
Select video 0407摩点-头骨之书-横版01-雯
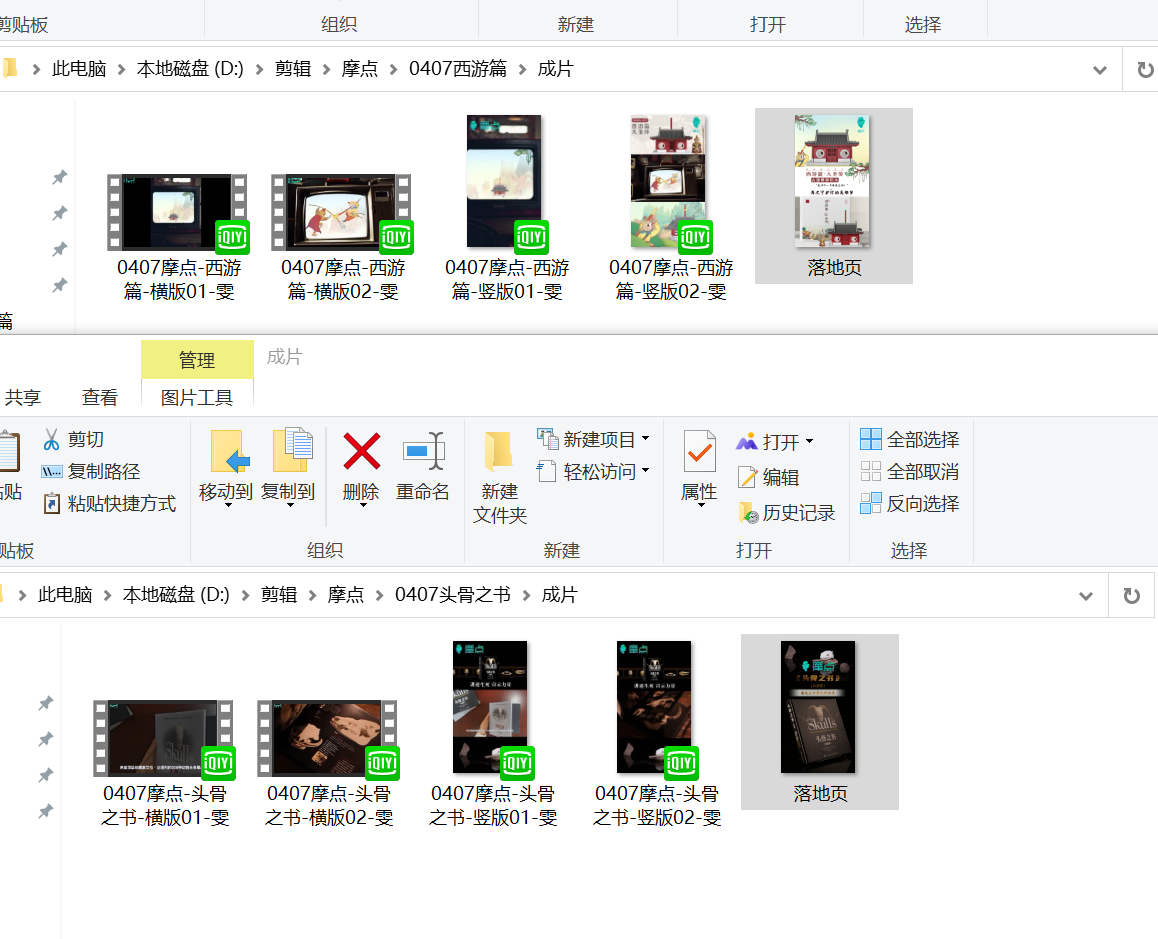tap(164, 764)
